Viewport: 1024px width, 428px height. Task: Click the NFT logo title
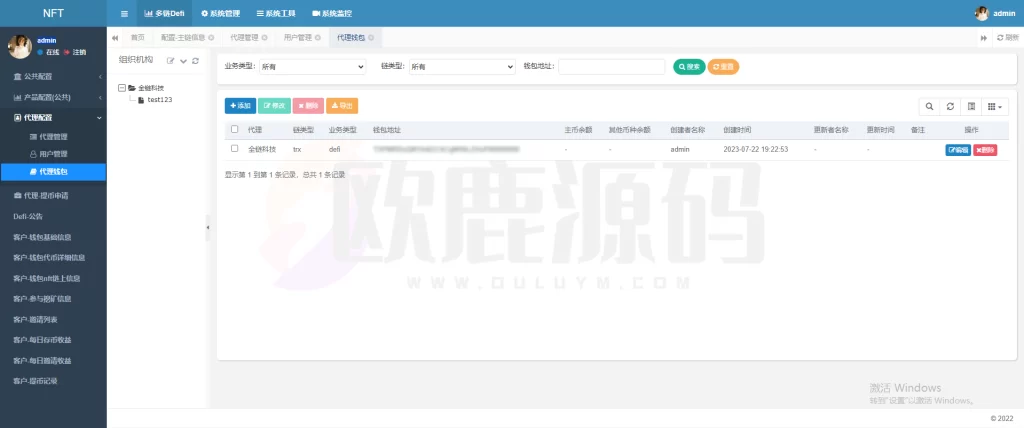click(x=53, y=13)
